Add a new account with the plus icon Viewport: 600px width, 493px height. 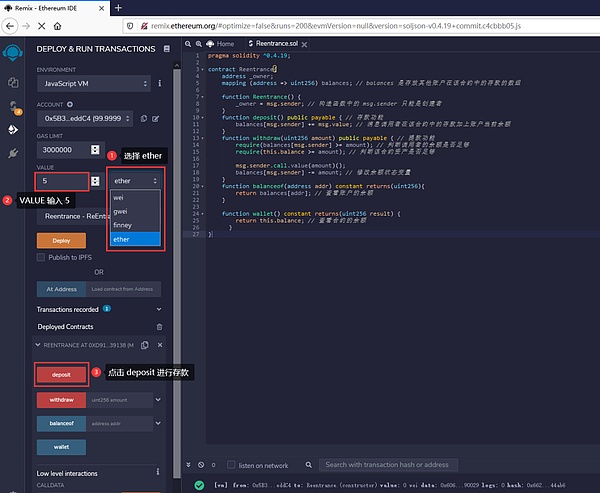70,104
